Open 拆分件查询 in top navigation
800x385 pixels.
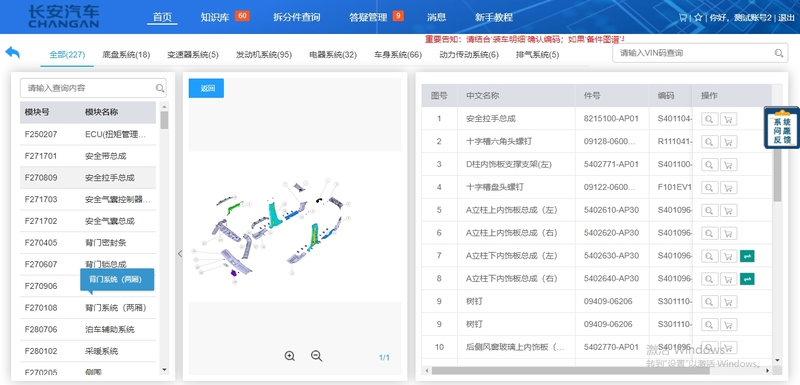point(297,17)
